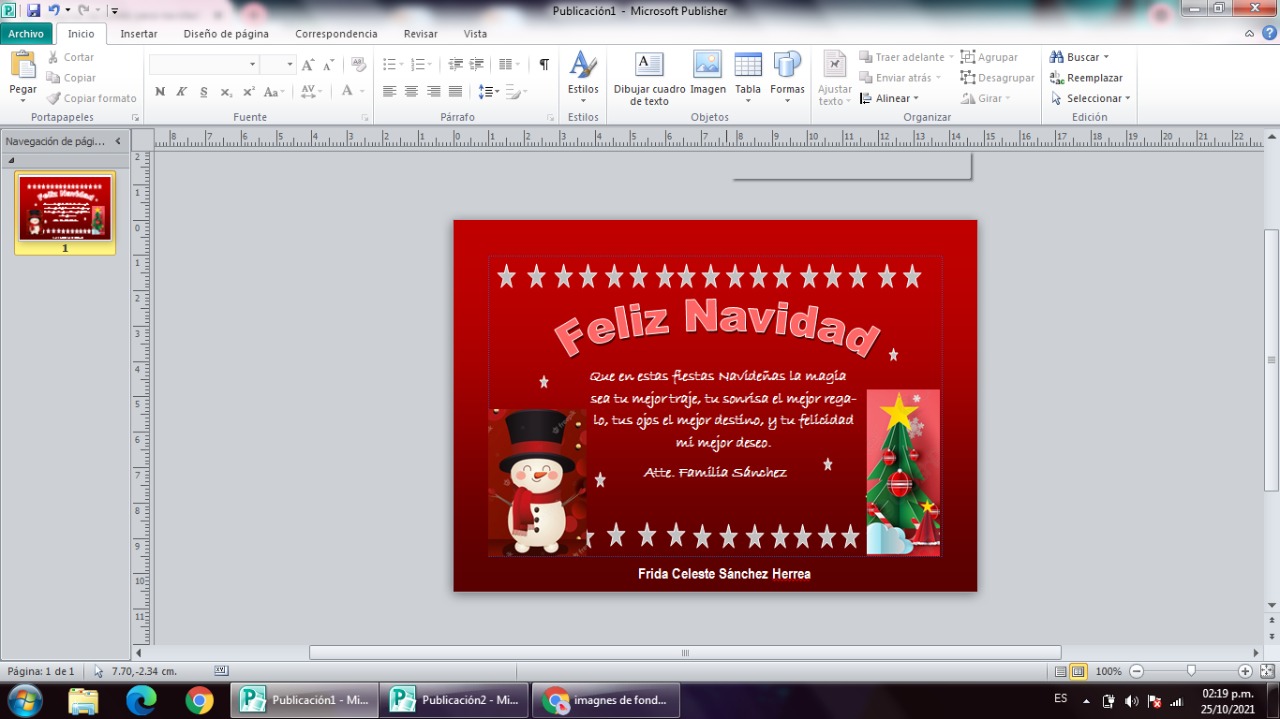Click the Formas shapes icon

tap(787, 65)
